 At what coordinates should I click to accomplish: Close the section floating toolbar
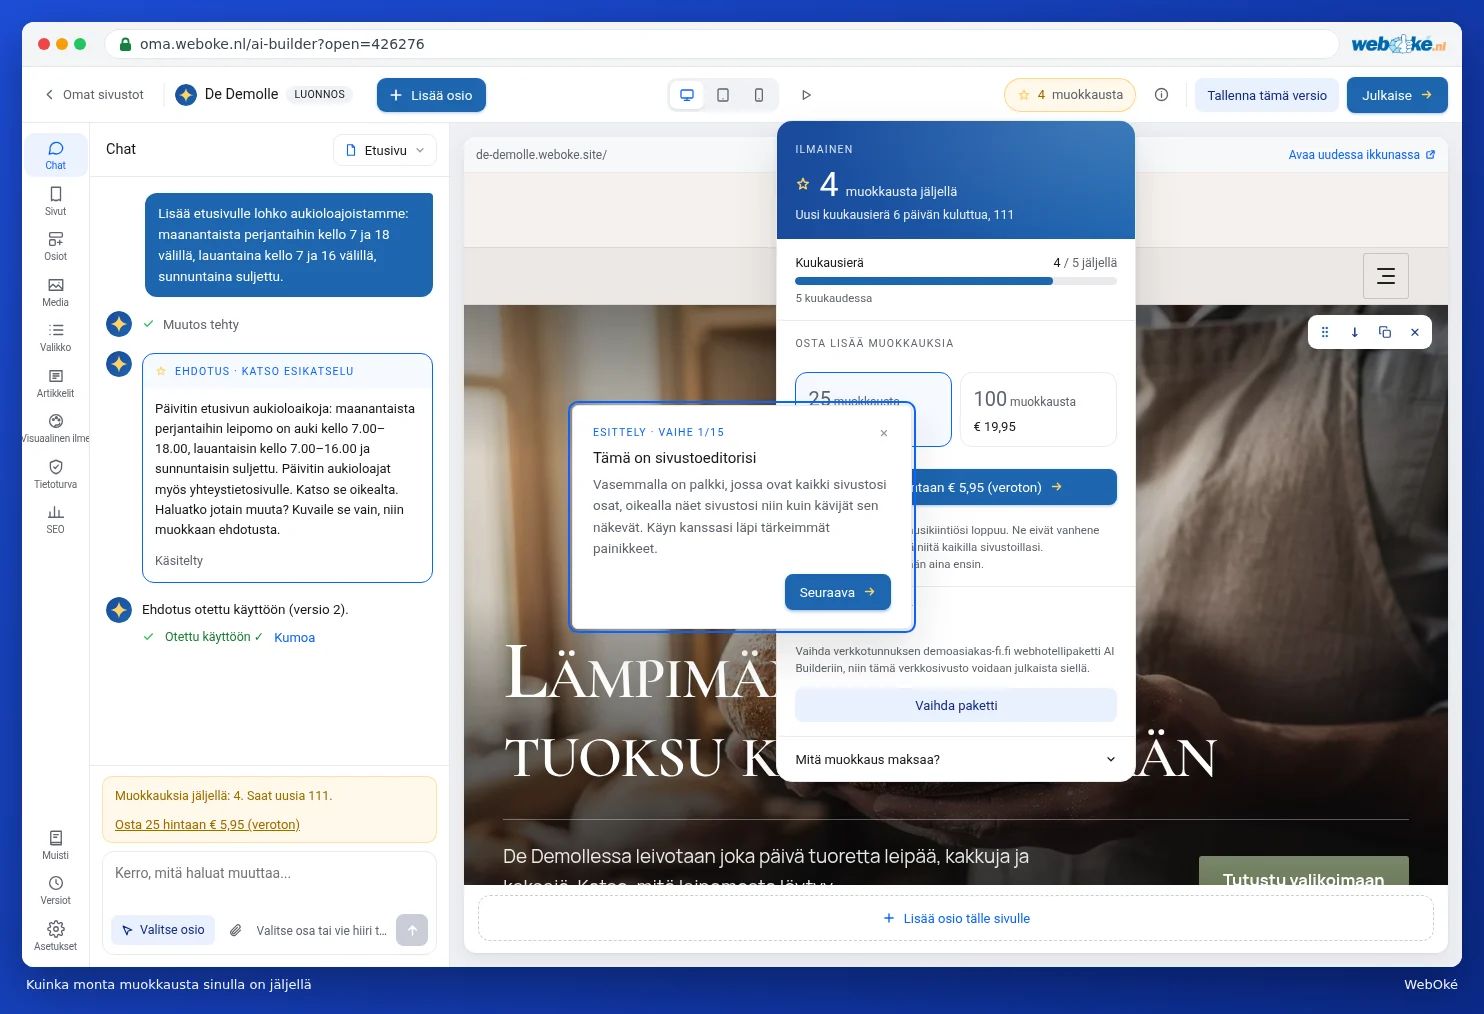(1415, 332)
